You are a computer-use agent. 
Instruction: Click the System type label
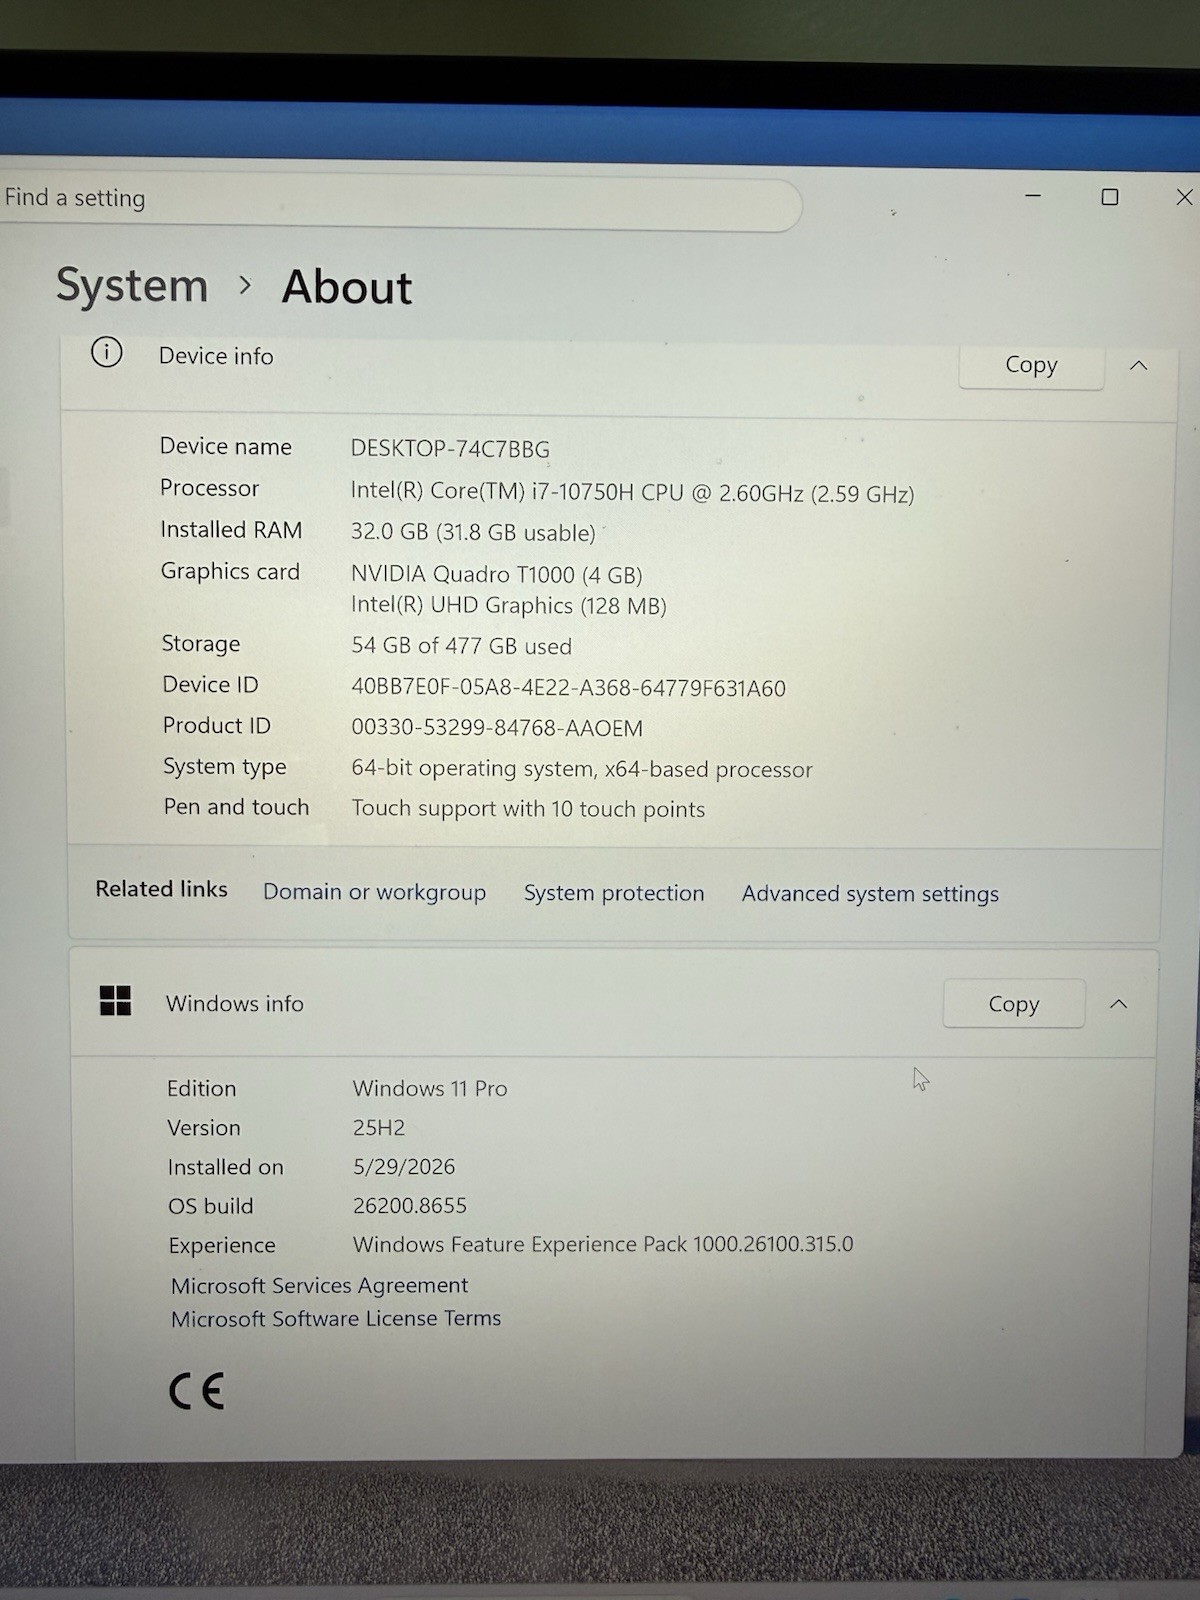click(224, 767)
